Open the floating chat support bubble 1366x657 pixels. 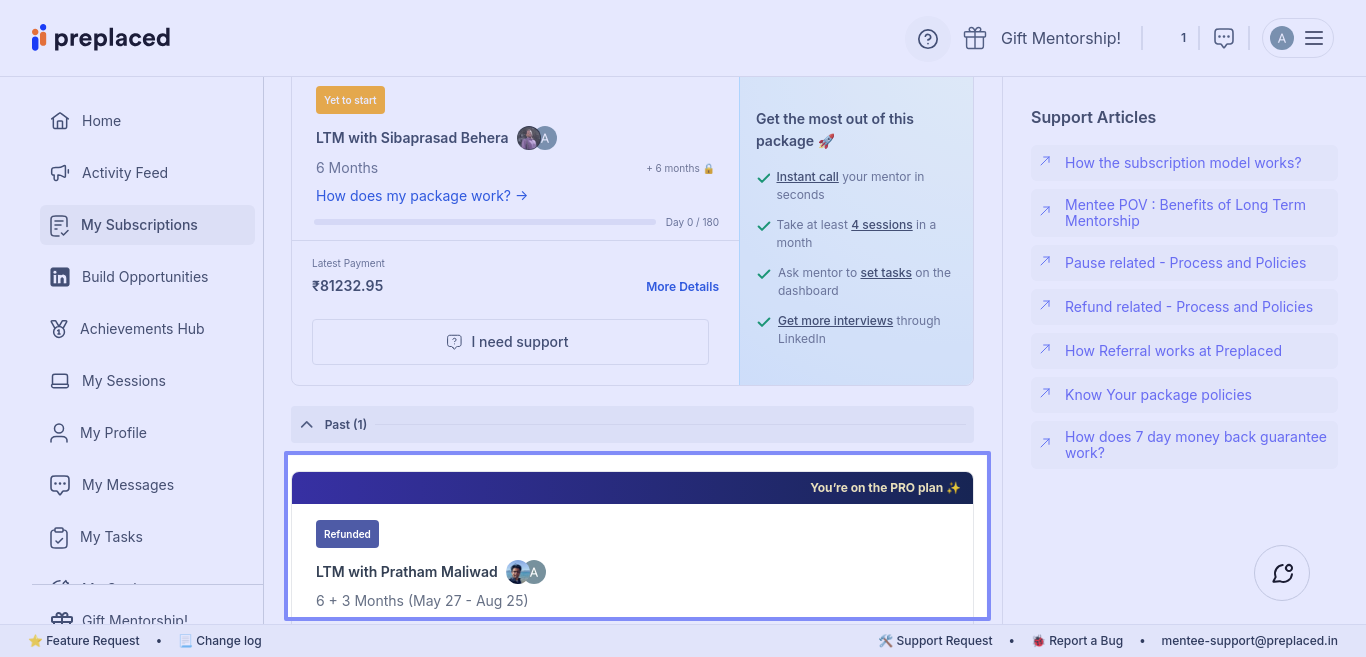pyautogui.click(x=1282, y=573)
